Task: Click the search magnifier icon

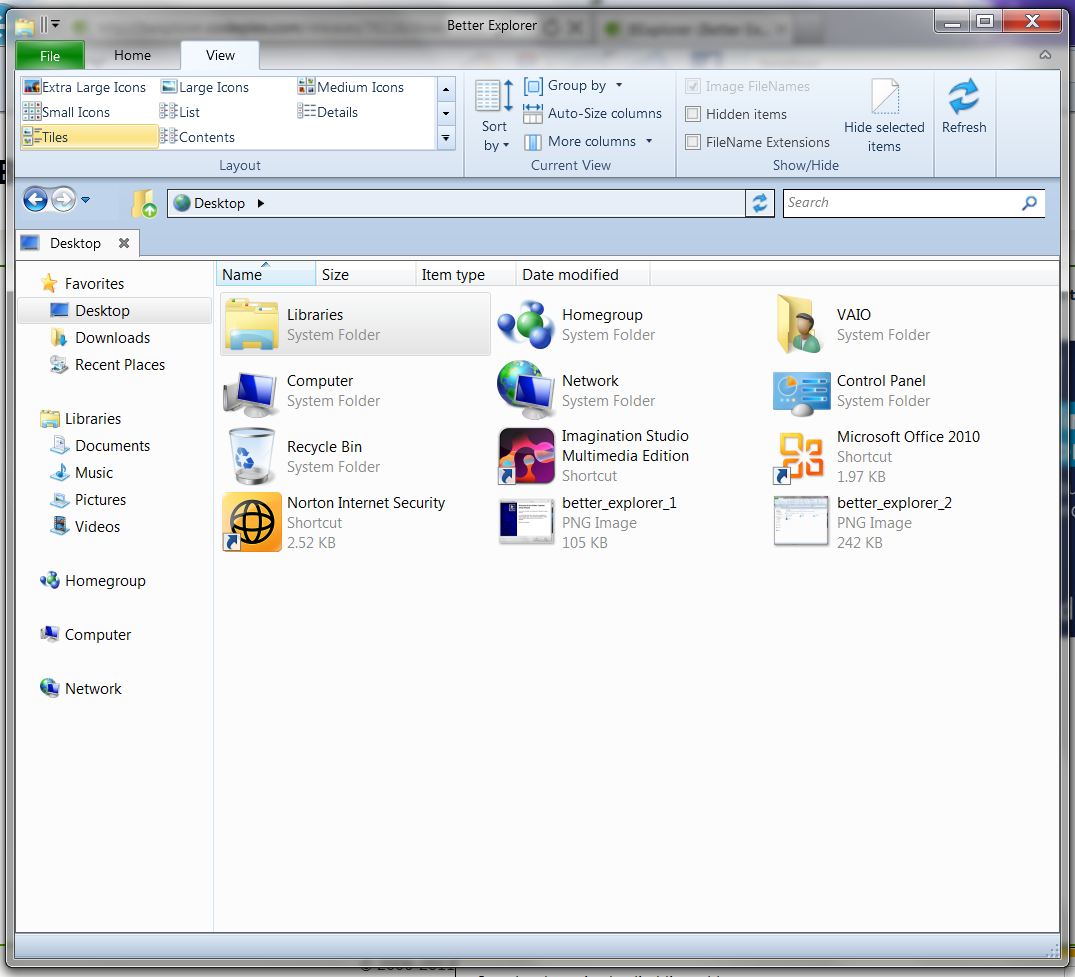Action: point(1029,203)
